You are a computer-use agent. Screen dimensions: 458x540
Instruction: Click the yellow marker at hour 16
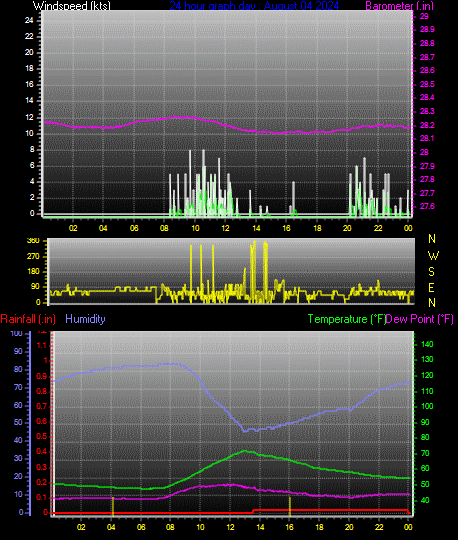click(290, 506)
